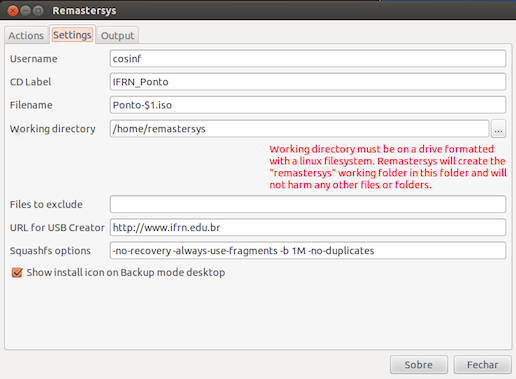Click the Username label

click(34, 59)
